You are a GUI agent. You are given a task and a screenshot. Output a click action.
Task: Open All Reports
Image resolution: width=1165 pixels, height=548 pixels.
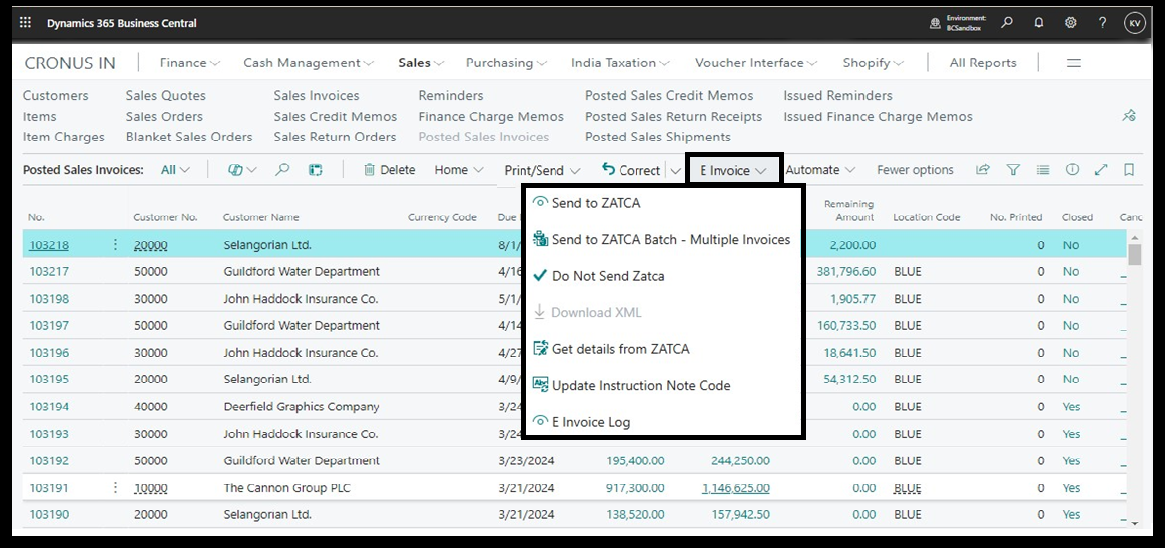983,63
